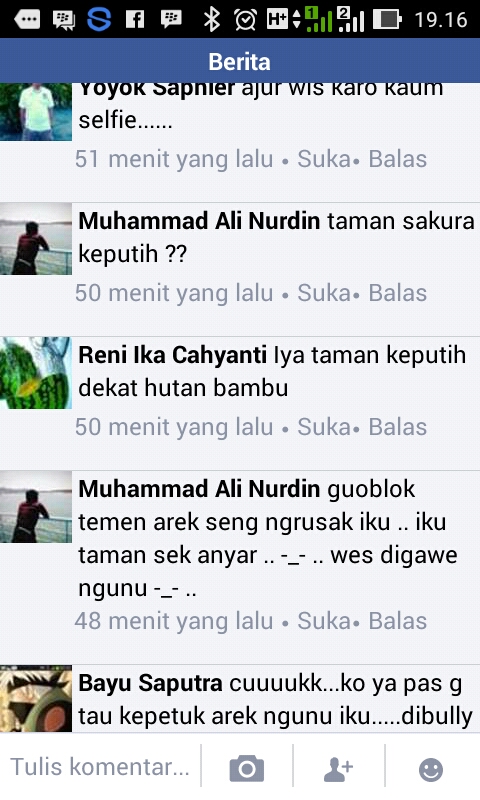Tap the camera icon to attach photo
Viewport: 480px width, 800px height.
(x=247, y=768)
